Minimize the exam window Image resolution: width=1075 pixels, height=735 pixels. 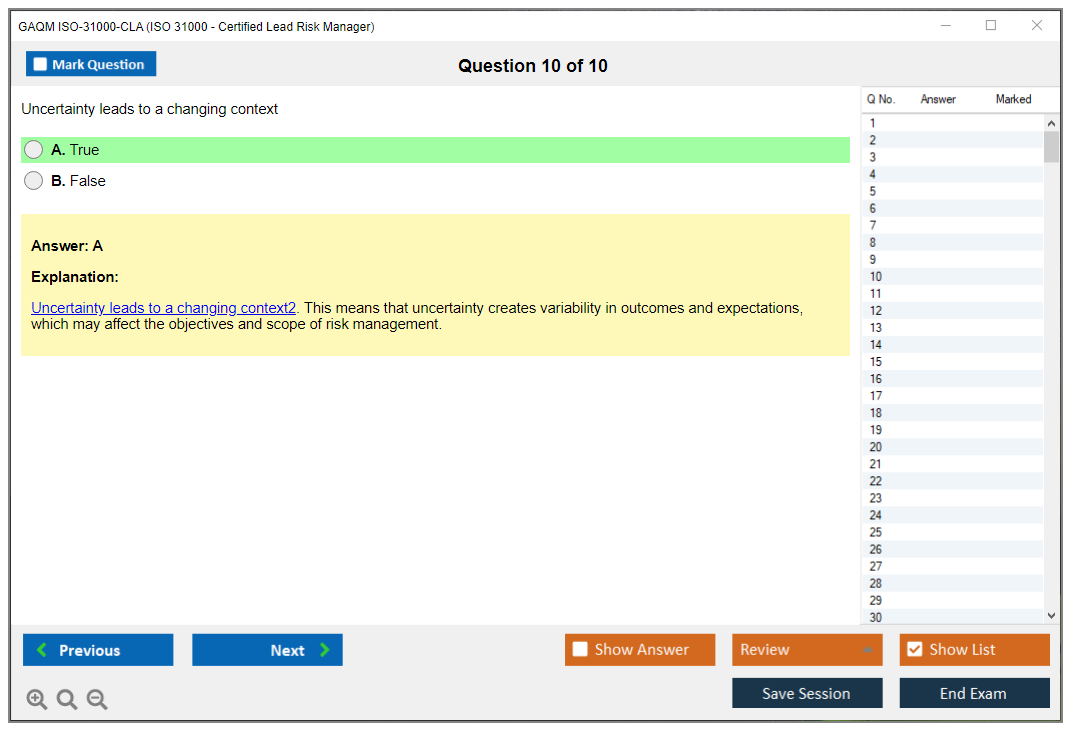(945, 26)
